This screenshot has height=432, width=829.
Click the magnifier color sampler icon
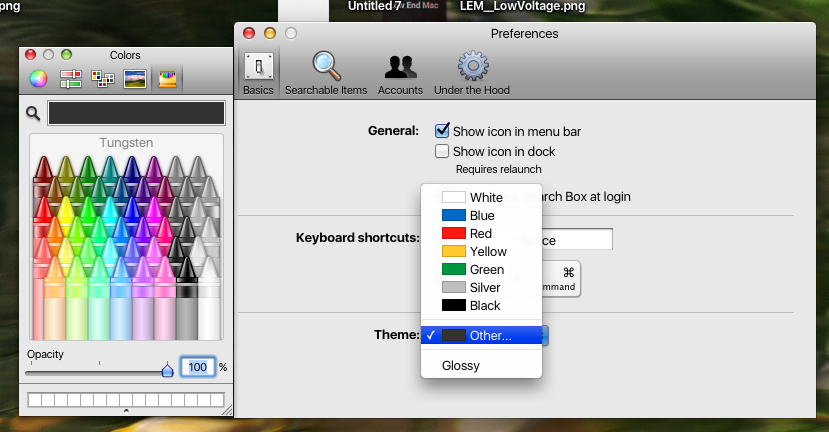[33, 113]
